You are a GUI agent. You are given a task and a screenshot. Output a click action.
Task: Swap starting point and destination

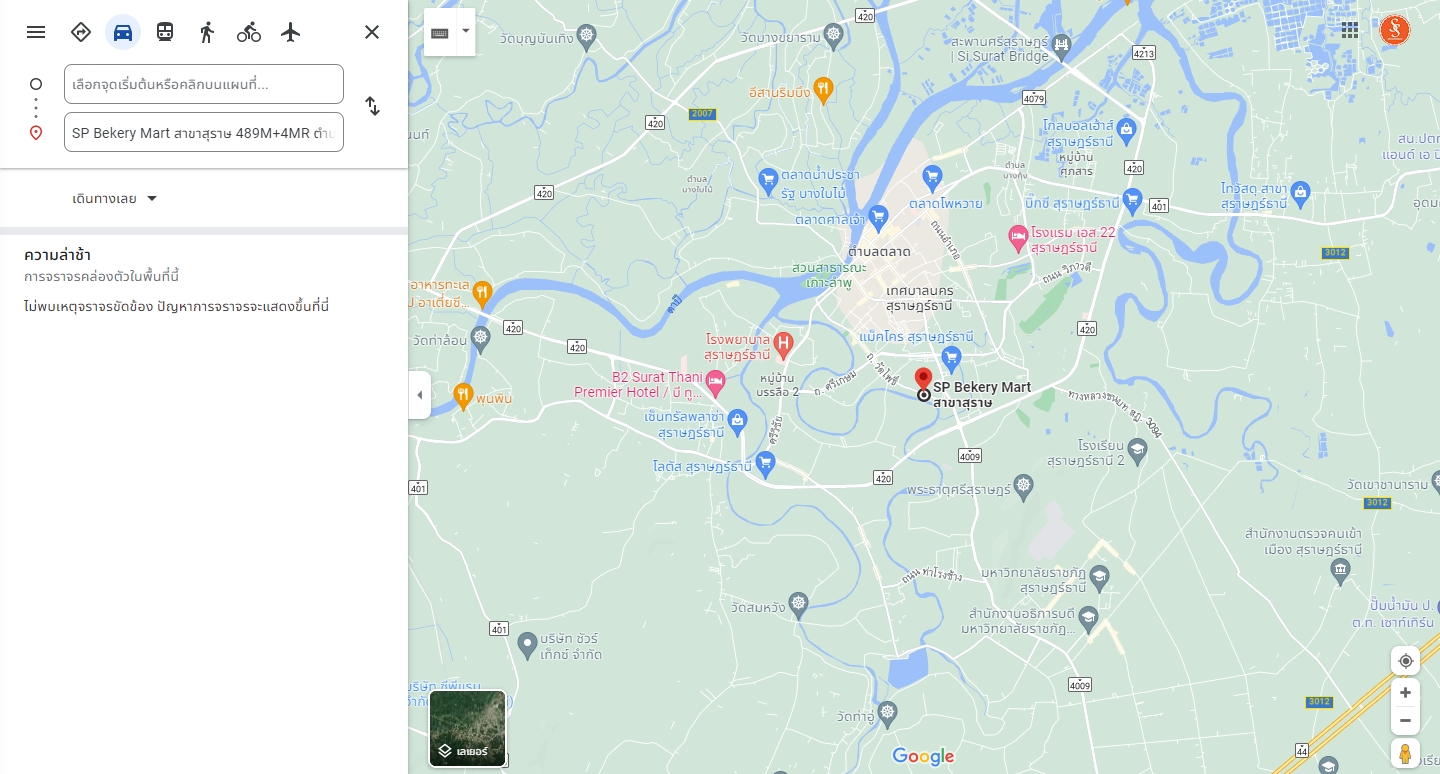[x=372, y=106]
